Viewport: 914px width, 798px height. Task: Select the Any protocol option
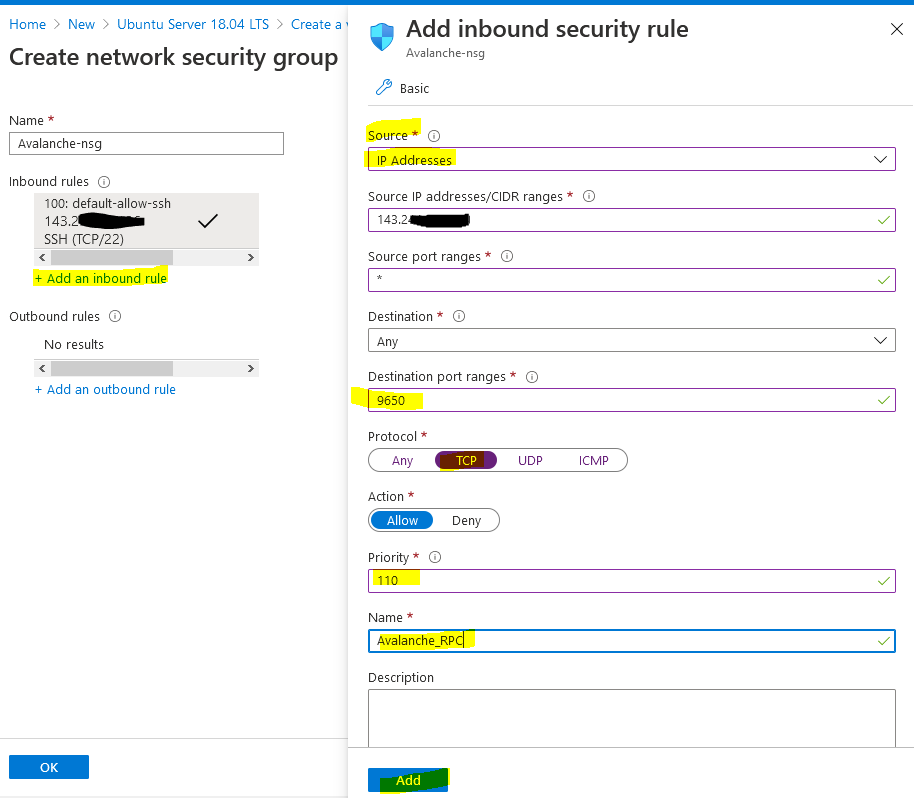pyautogui.click(x=402, y=461)
